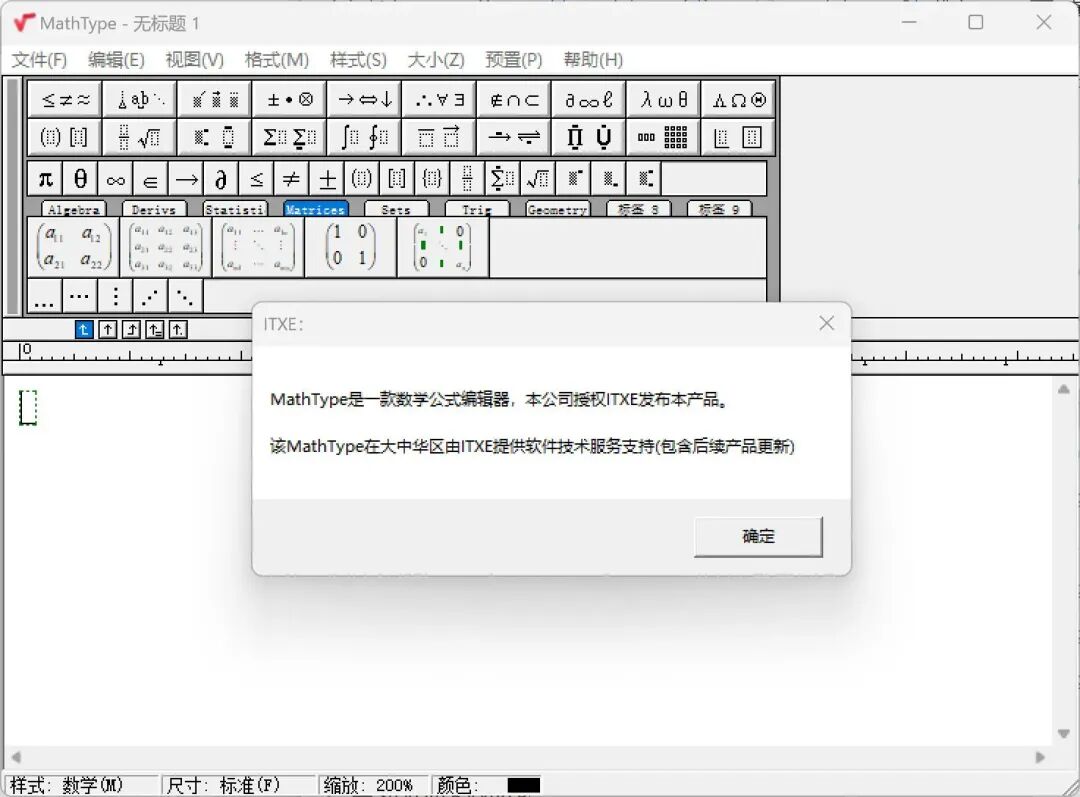Viewport: 1080px width, 797px height.
Task: Switch to the Derivs tab
Action: [x=154, y=209]
